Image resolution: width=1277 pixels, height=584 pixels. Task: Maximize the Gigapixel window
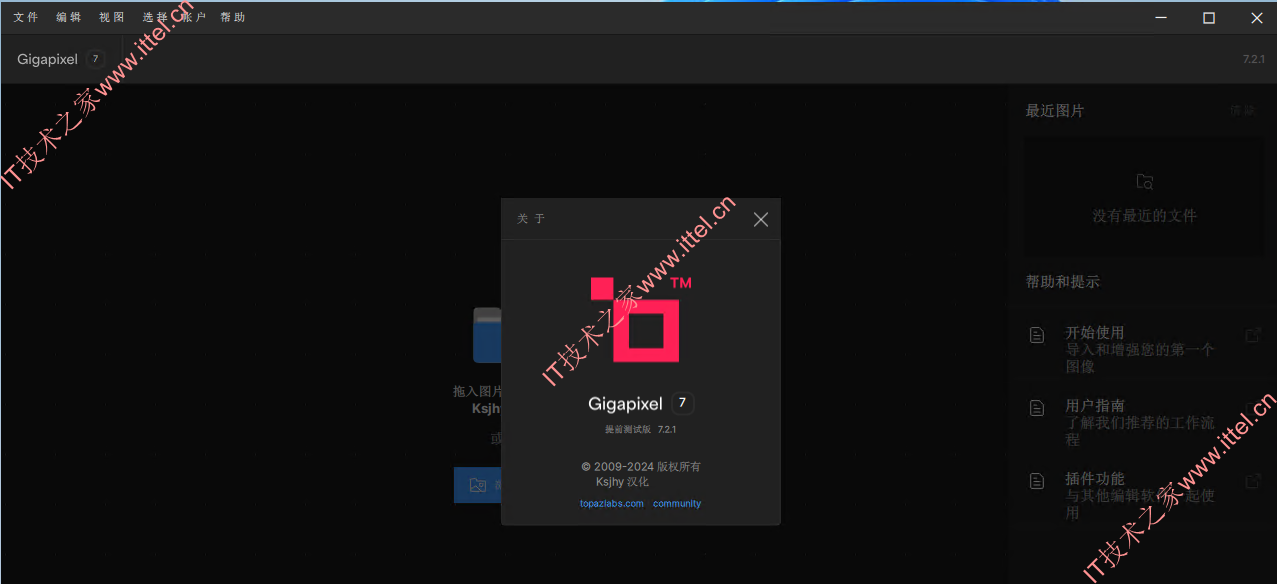tap(1209, 18)
